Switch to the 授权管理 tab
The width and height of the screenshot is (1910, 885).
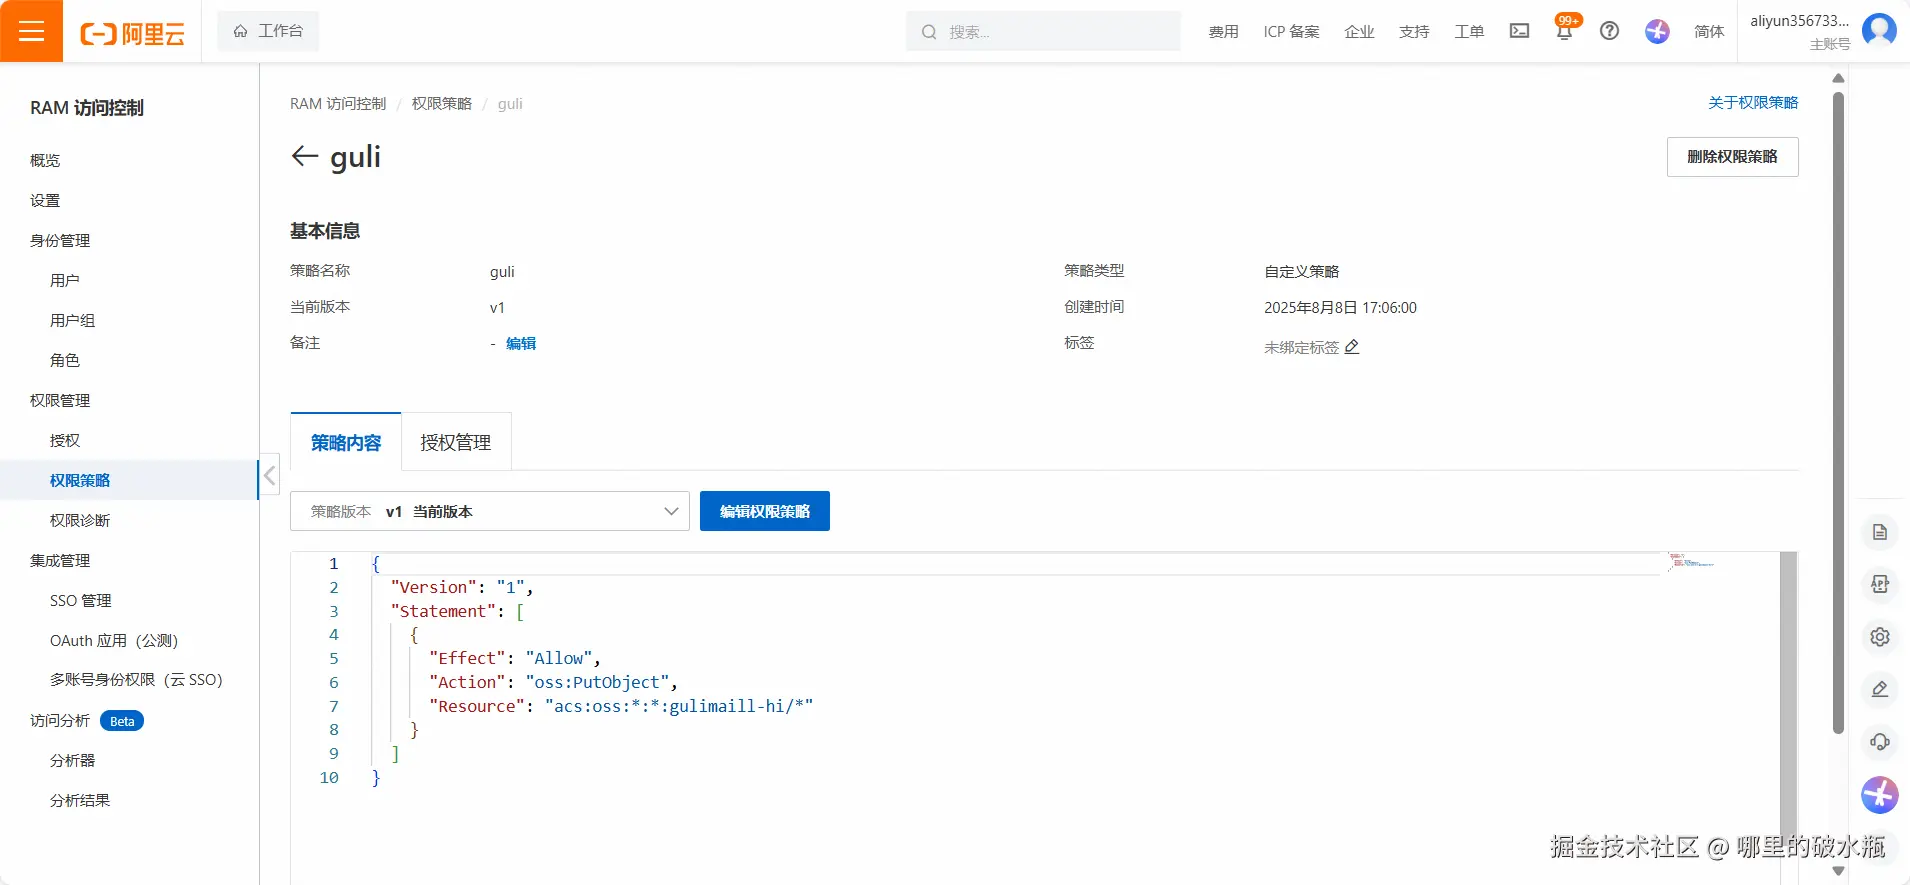pyautogui.click(x=456, y=442)
